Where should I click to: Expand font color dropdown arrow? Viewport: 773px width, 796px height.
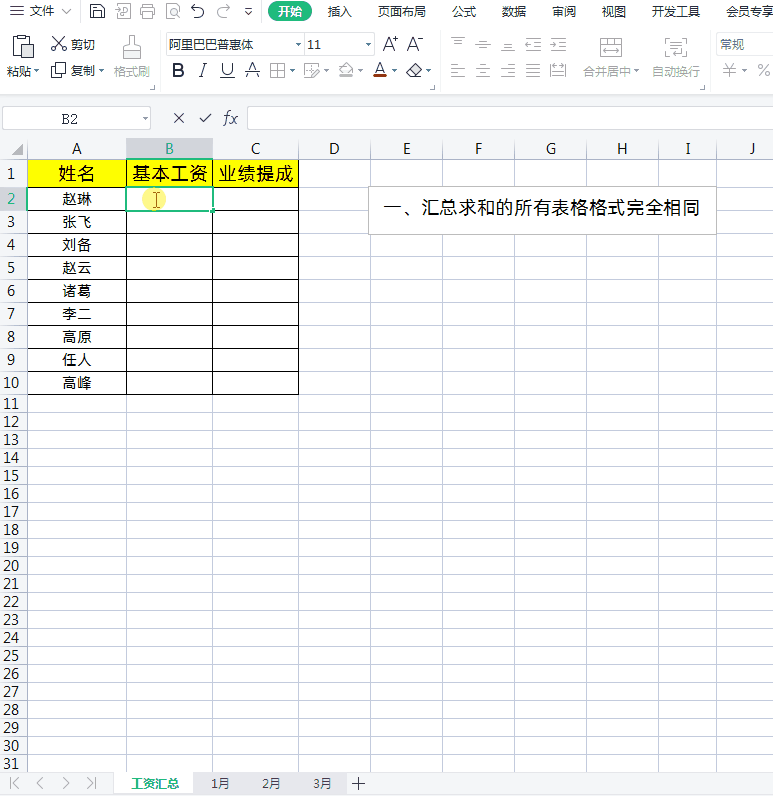pos(394,71)
